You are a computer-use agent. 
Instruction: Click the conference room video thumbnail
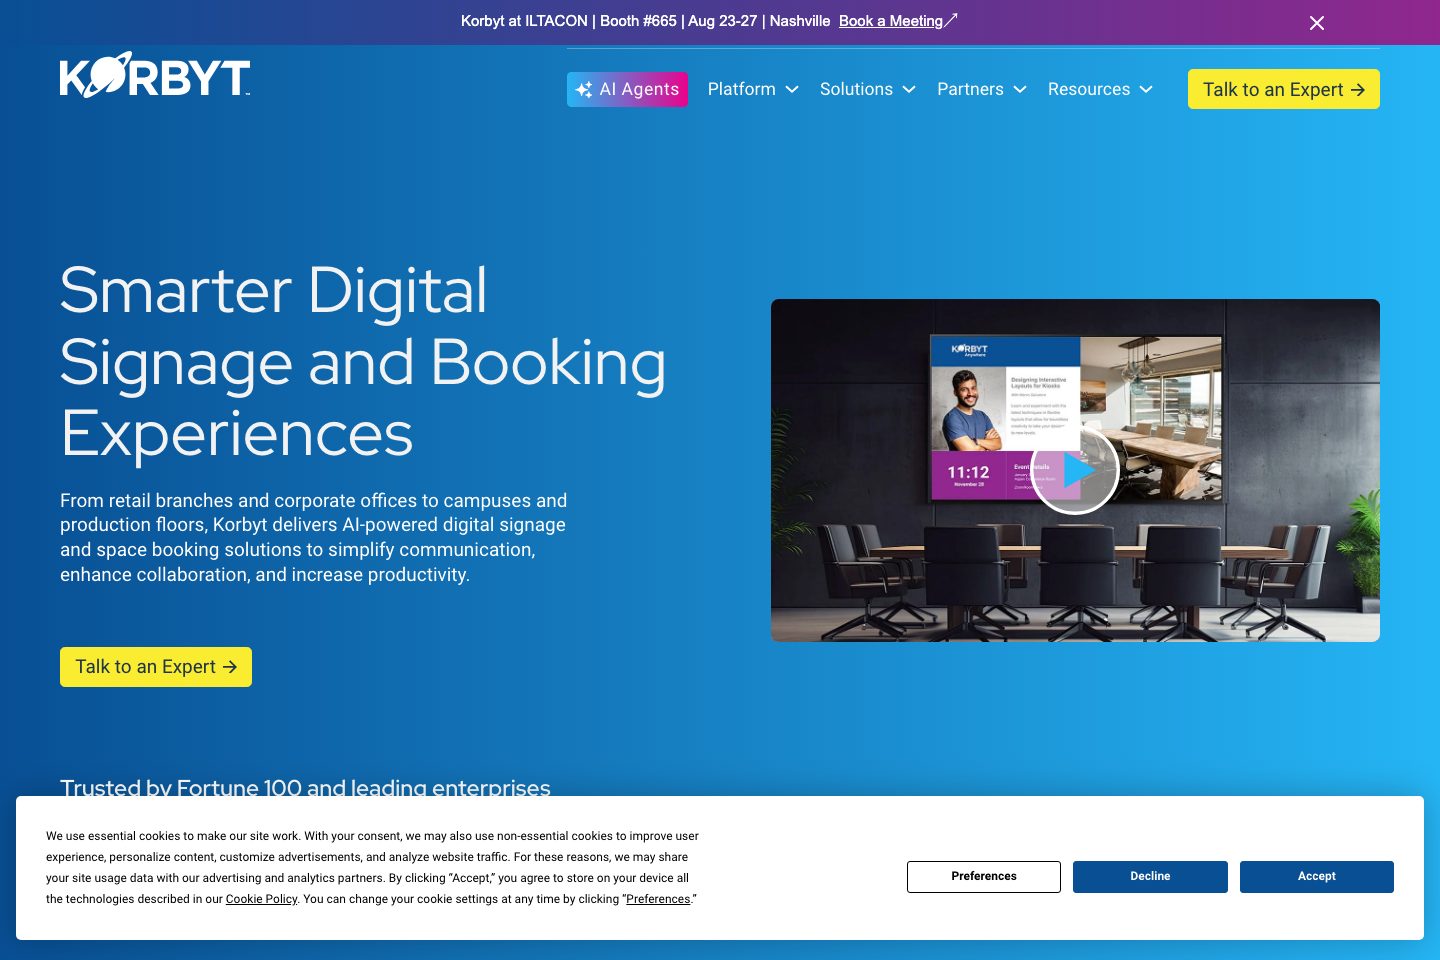coord(1075,470)
